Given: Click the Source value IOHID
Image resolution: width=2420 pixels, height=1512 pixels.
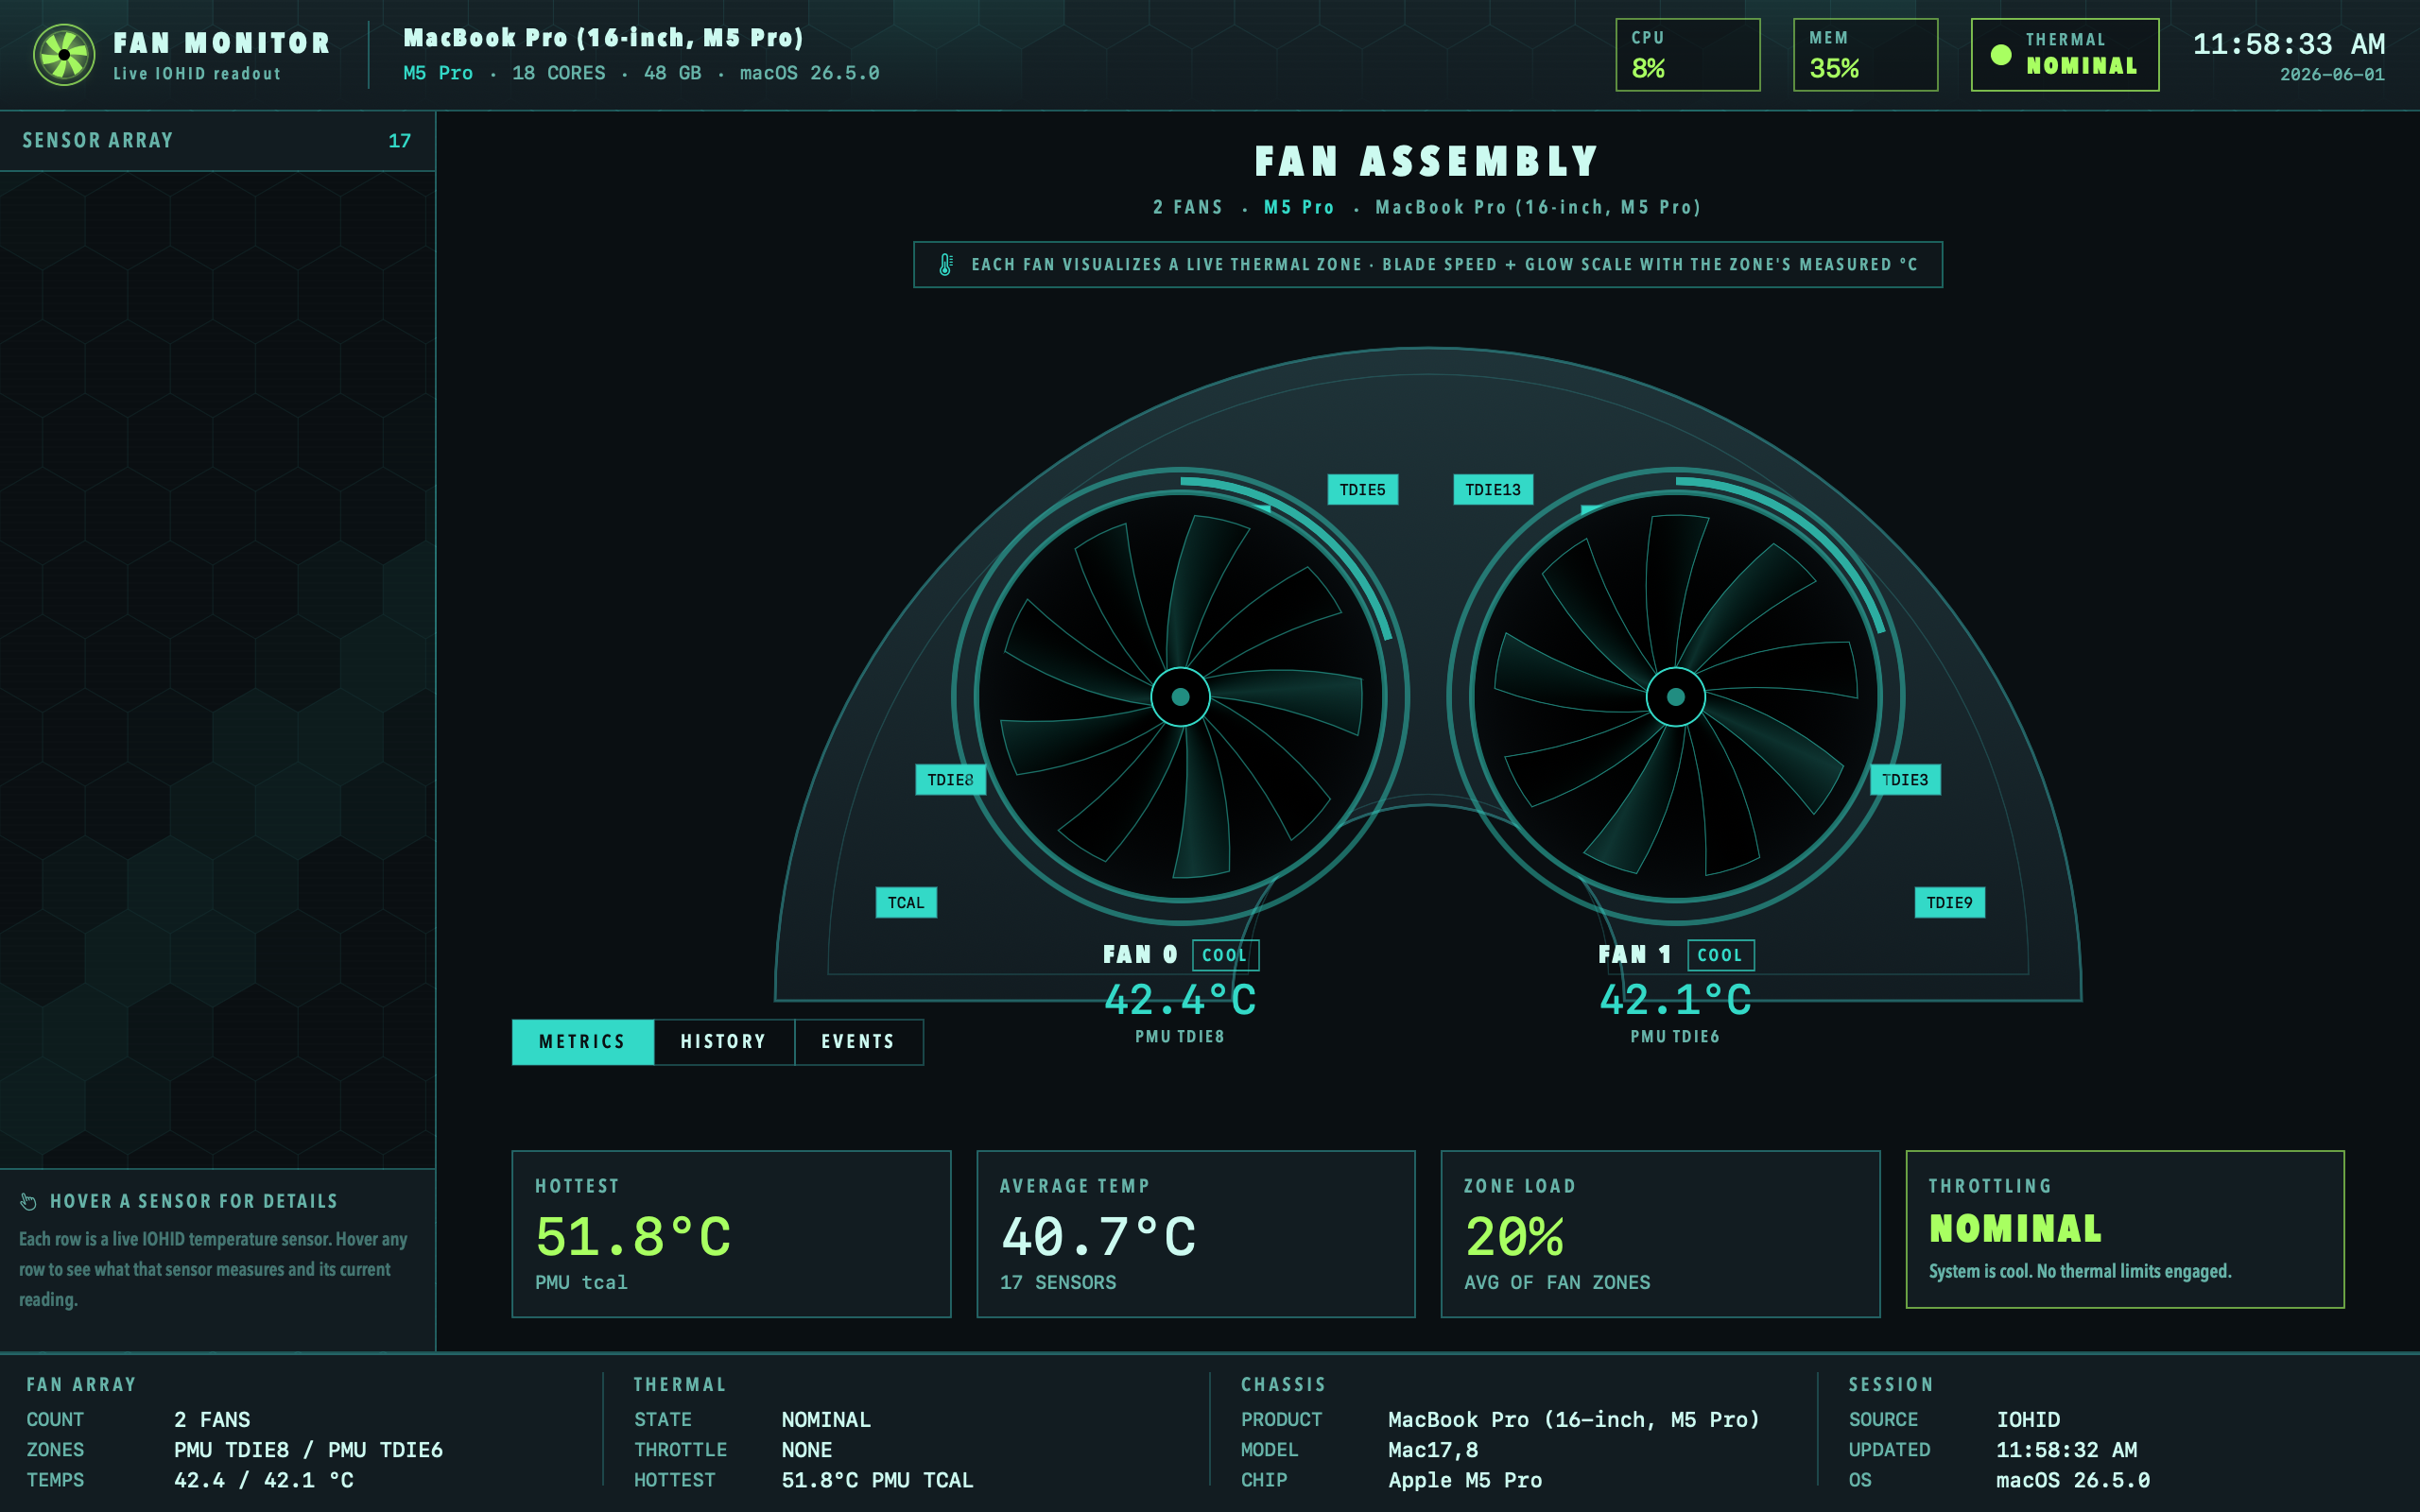Looking at the screenshot, I should (2028, 1420).
